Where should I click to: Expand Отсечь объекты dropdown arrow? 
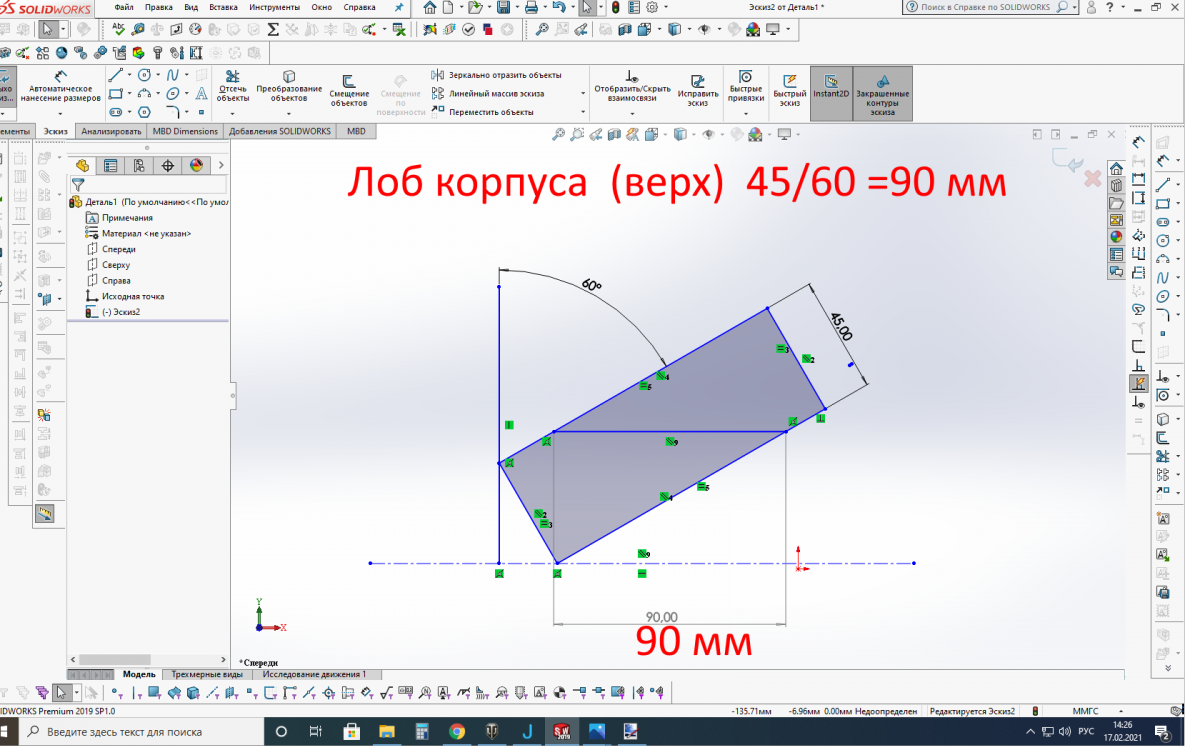(x=233, y=112)
